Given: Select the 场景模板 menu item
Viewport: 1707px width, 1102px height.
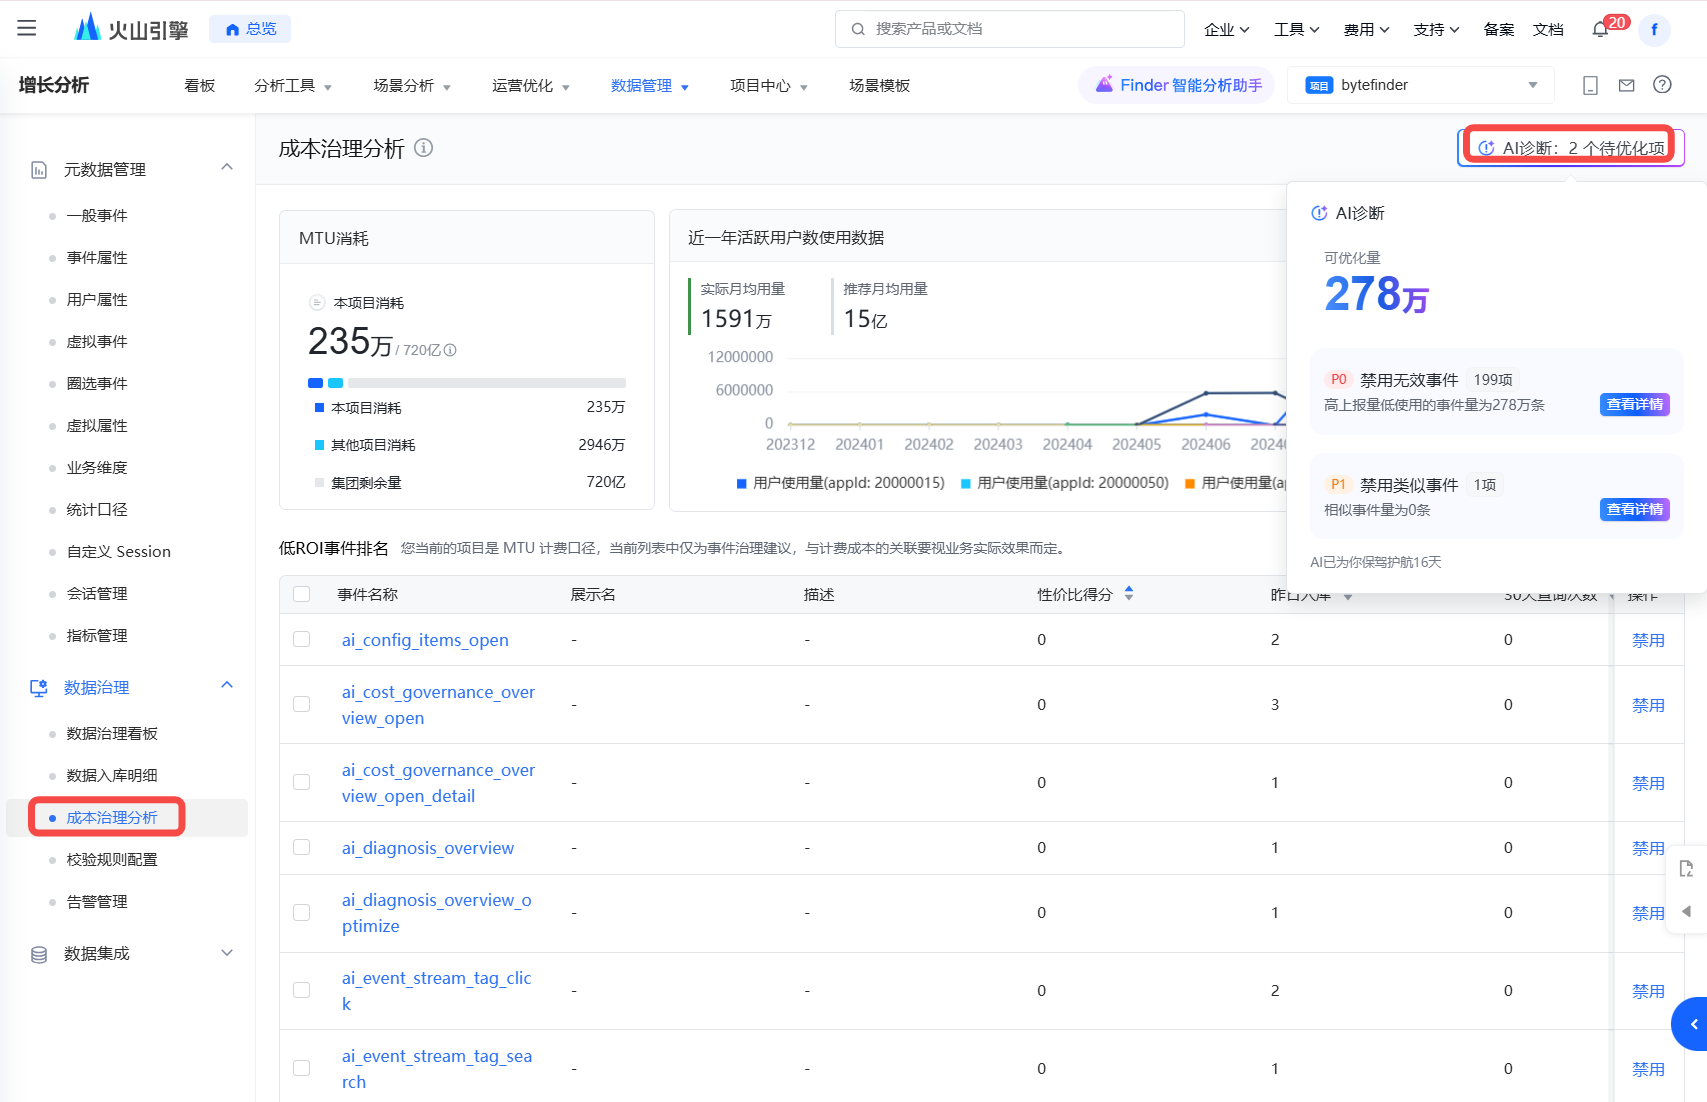Looking at the screenshot, I should [x=879, y=86].
